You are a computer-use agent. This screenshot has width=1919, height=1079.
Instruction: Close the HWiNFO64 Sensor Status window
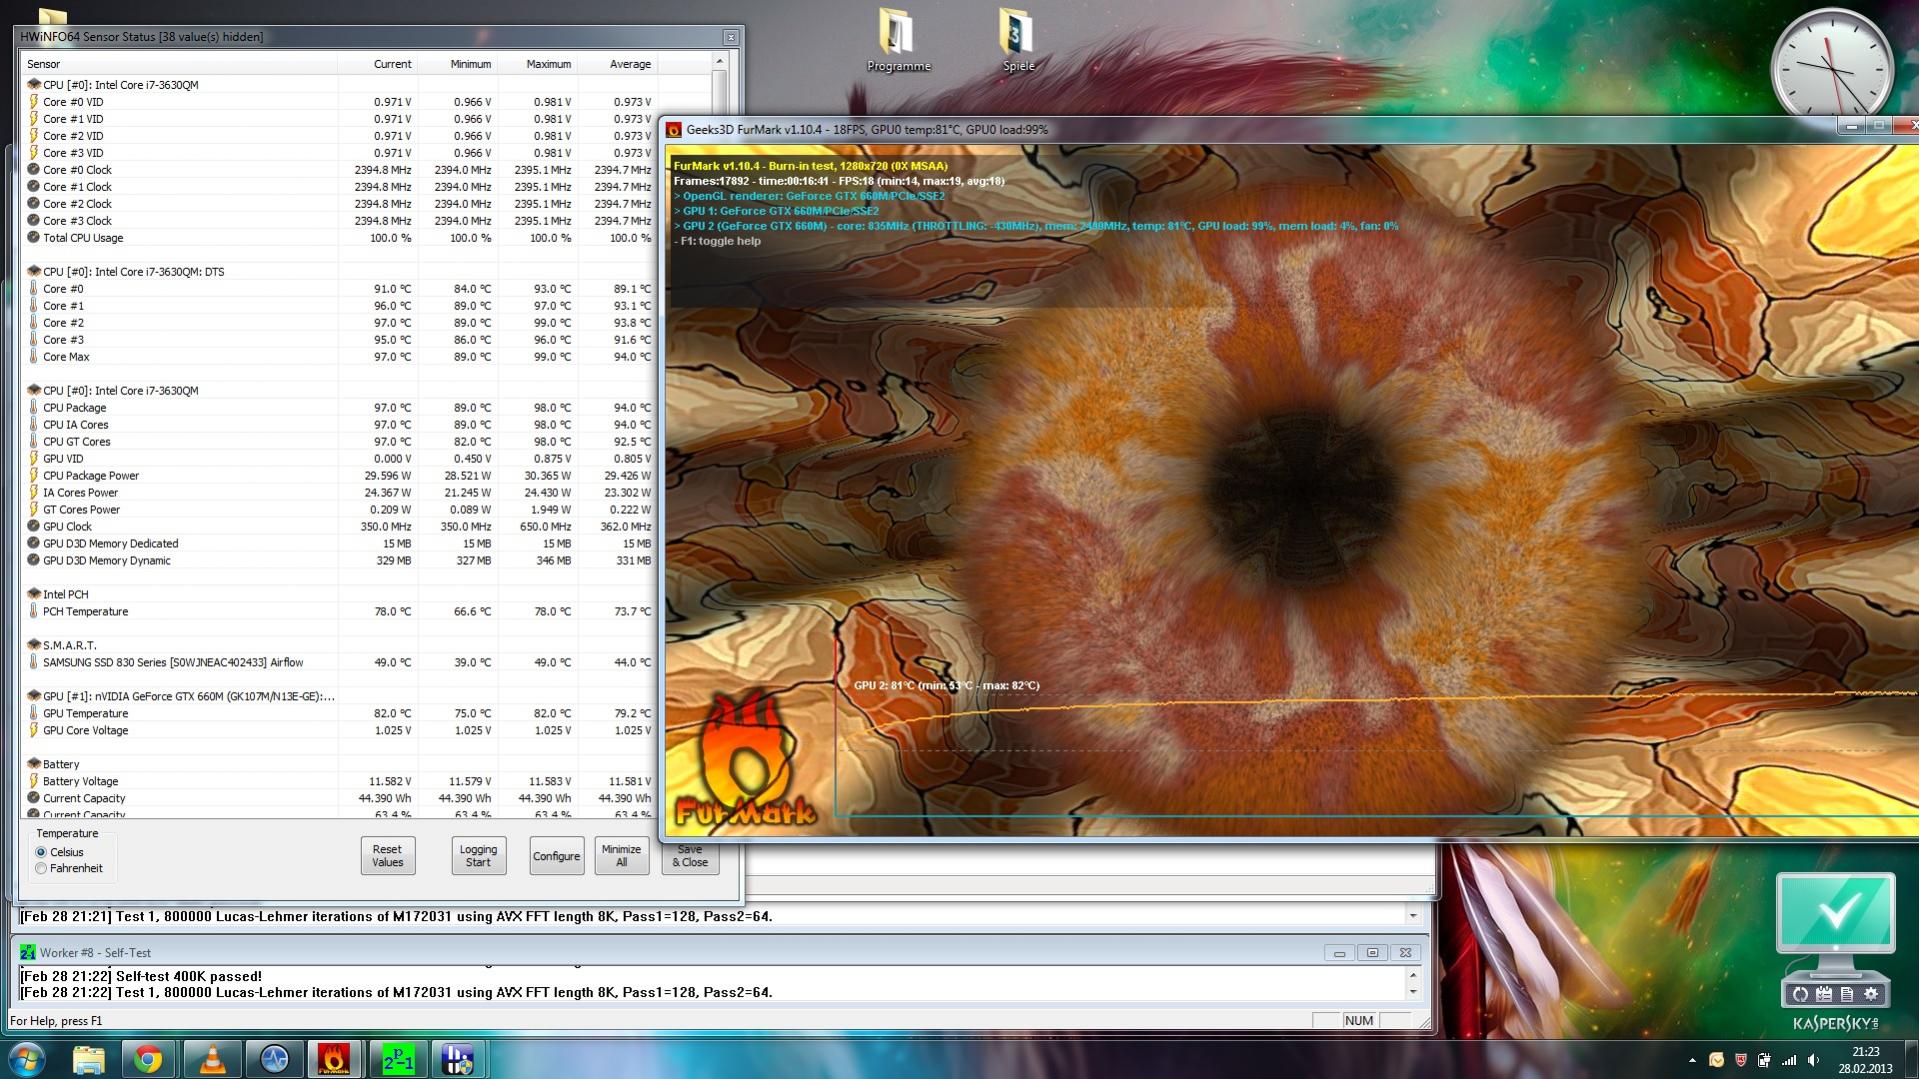[x=731, y=37]
